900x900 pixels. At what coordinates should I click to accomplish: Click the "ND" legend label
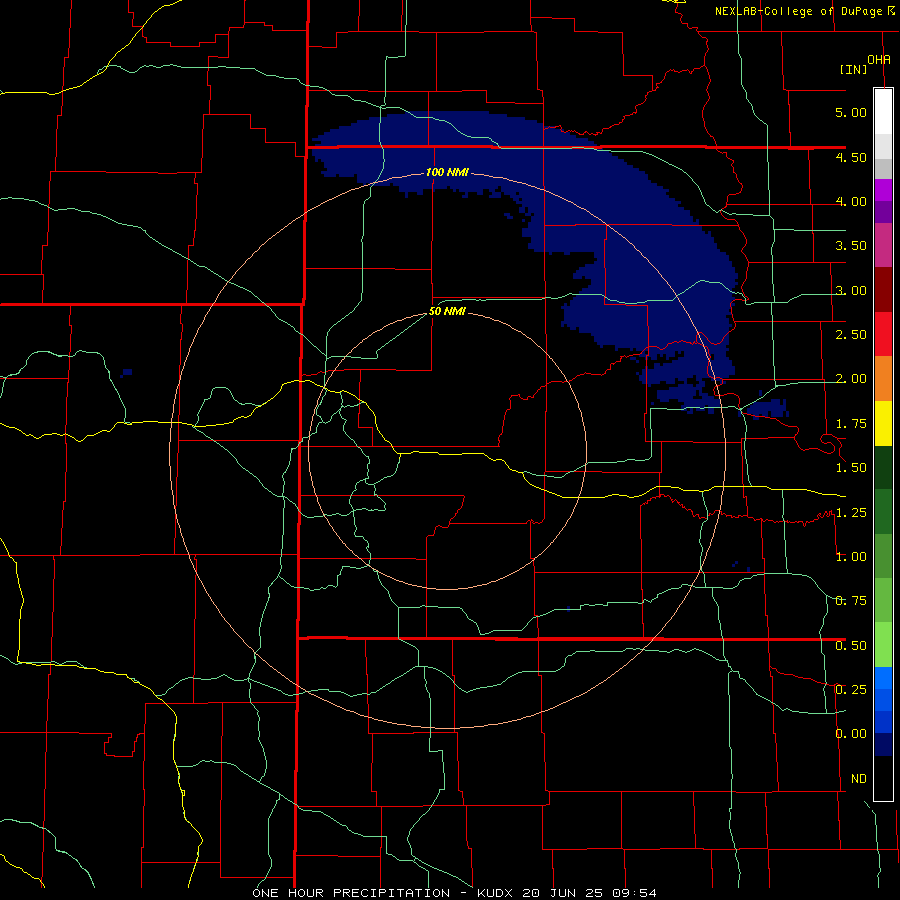tap(859, 778)
